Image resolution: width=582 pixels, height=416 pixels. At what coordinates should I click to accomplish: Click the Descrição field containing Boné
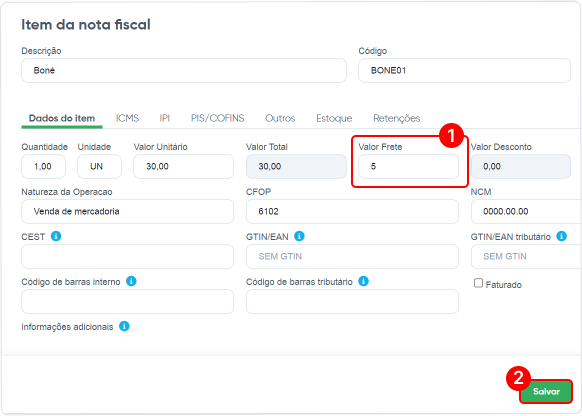click(x=184, y=71)
